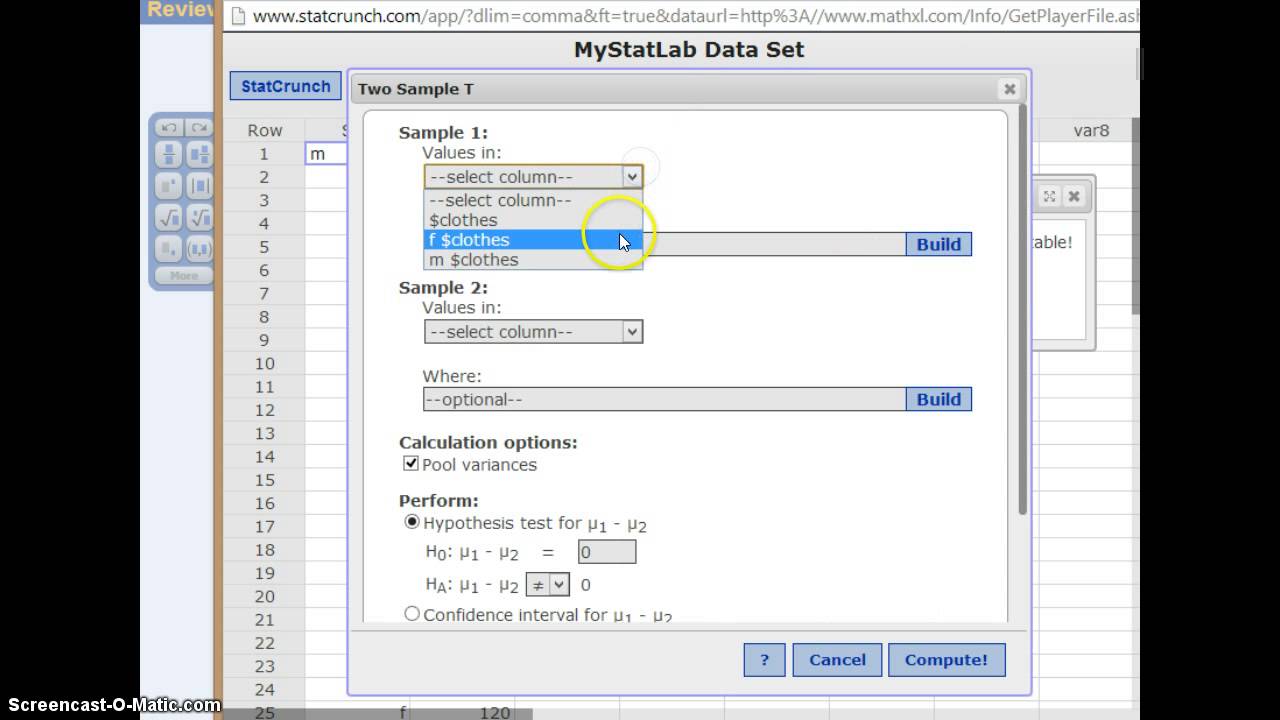The height and width of the screenshot is (720, 1280).
Task: Maximize the background popup window
Action: 1049,196
